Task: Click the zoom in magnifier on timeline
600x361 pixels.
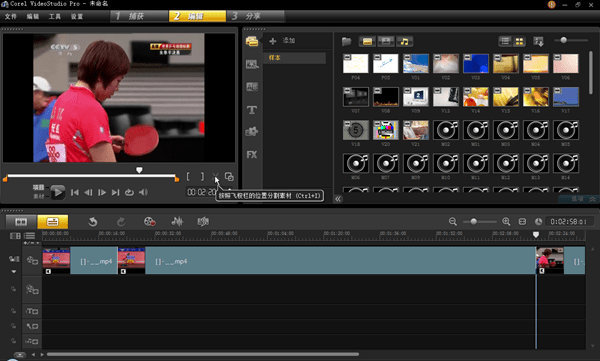Action: [506, 221]
